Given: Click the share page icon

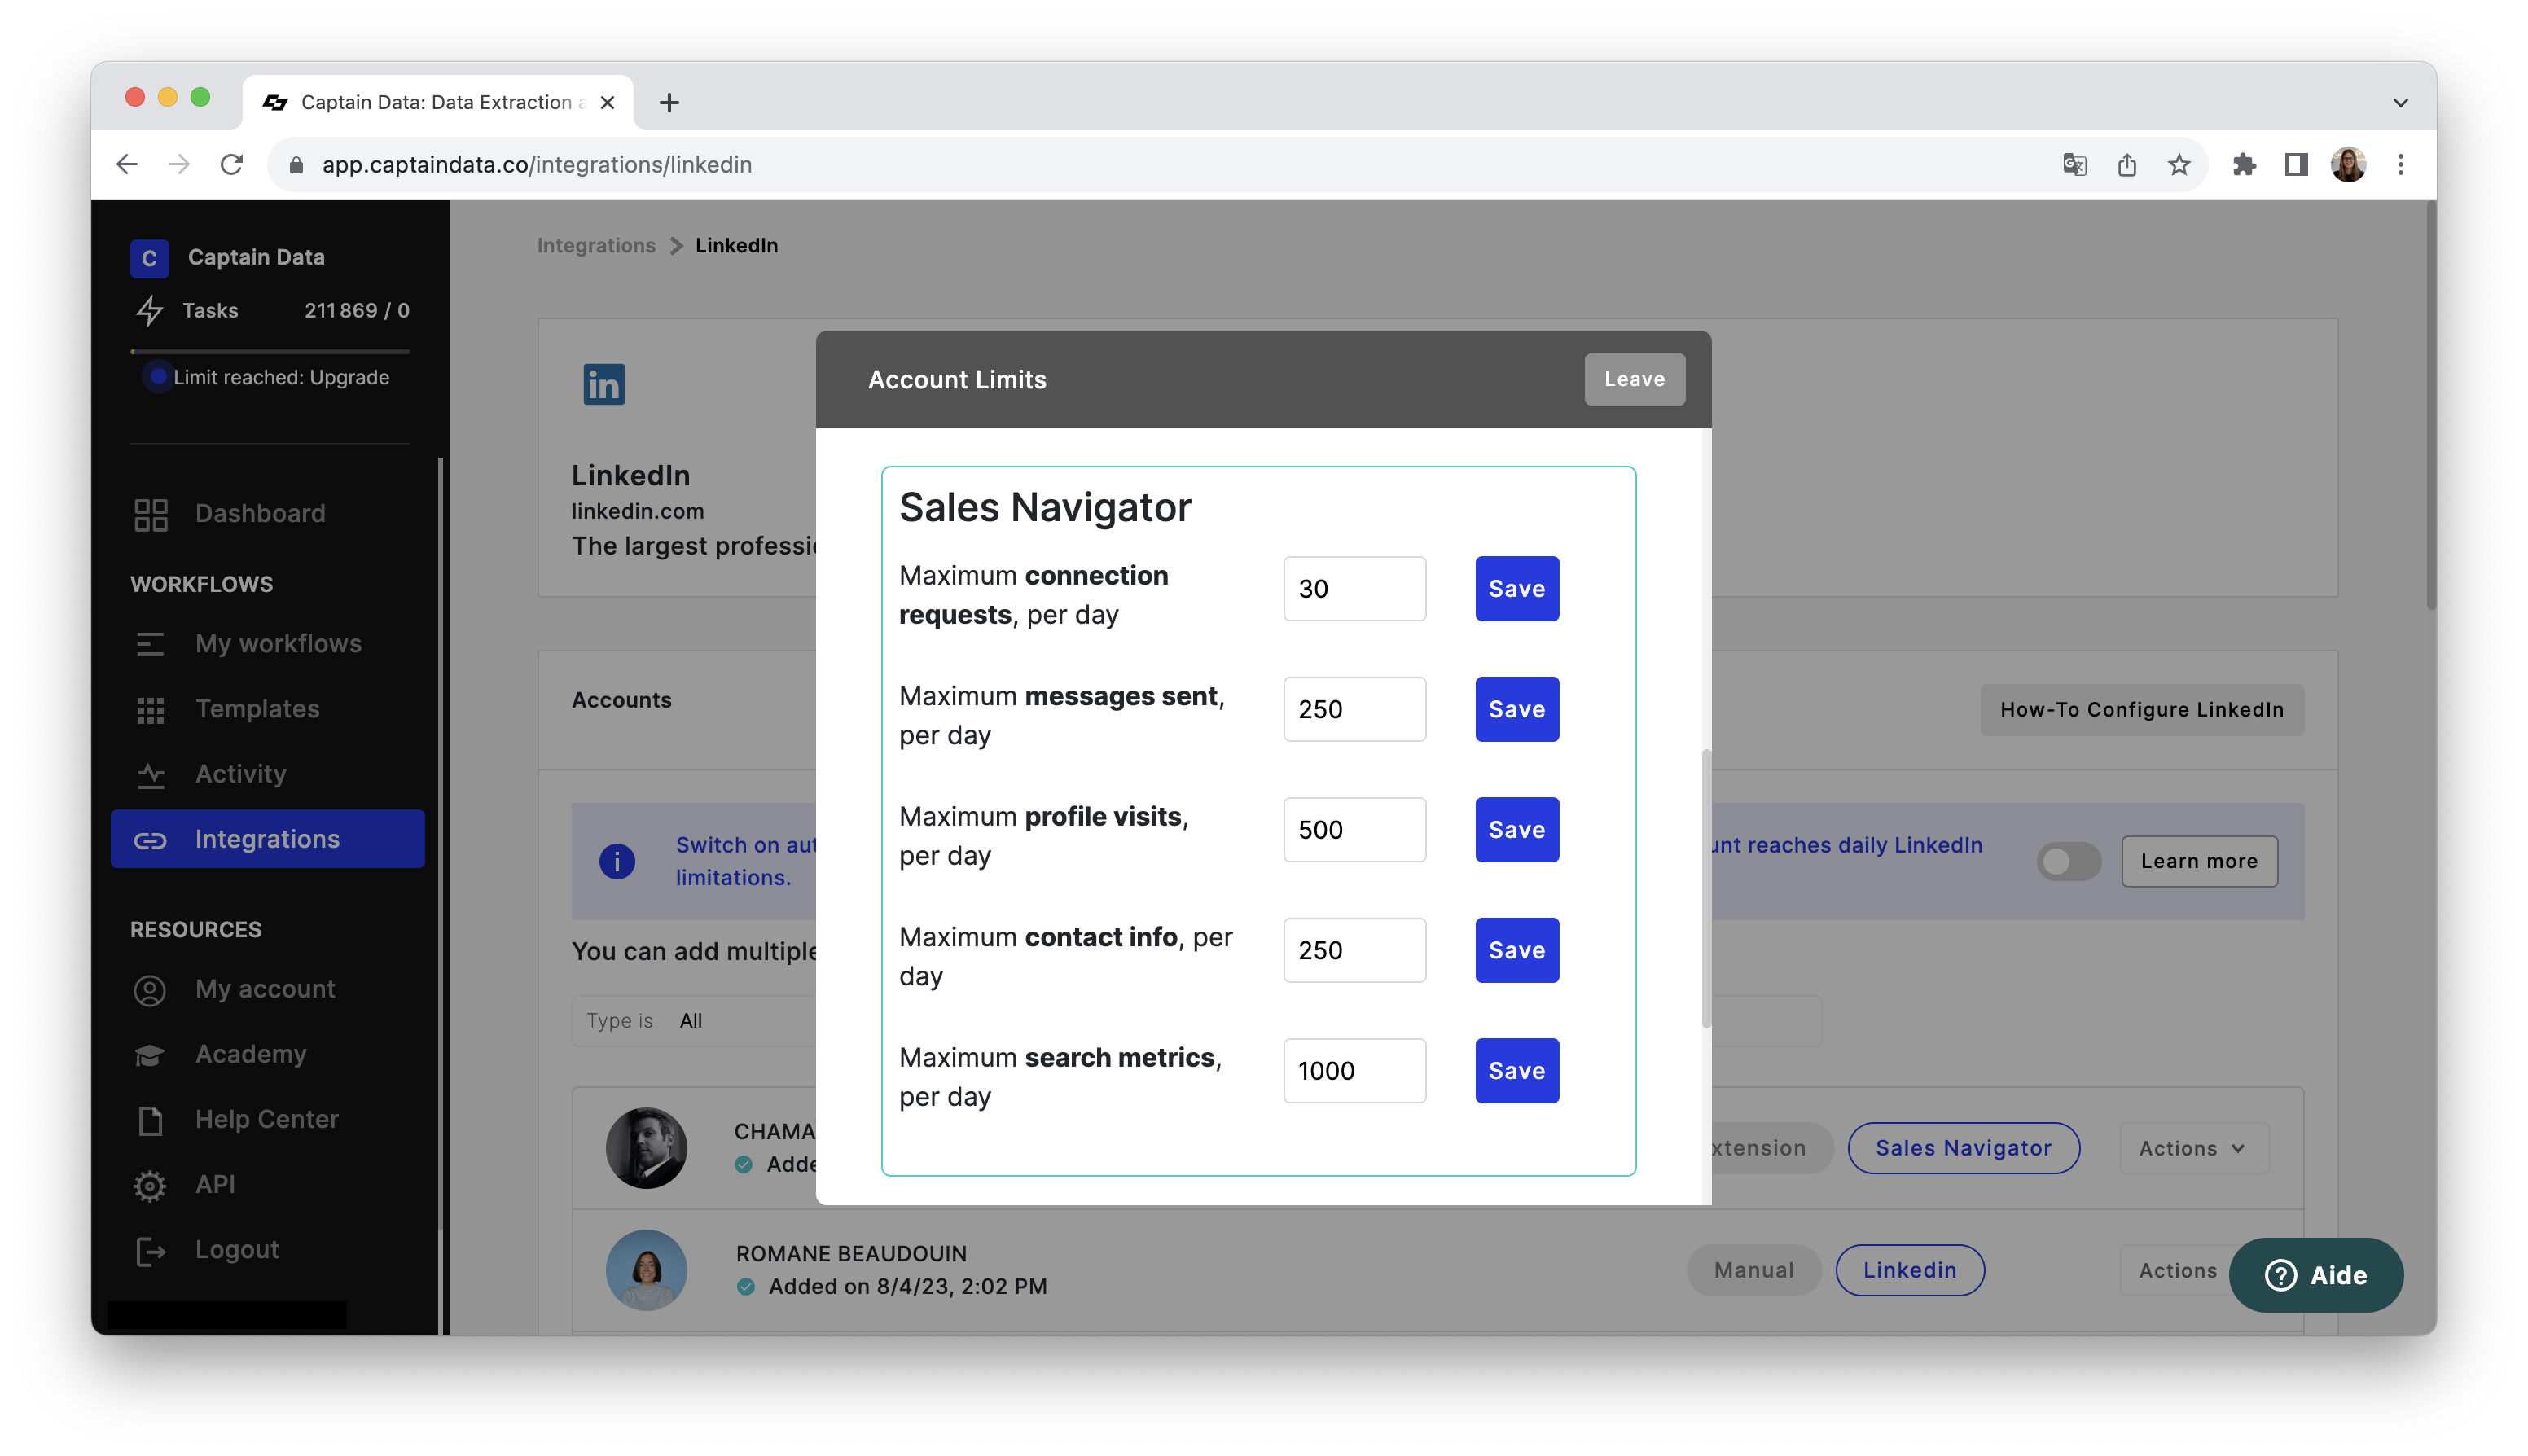Looking at the screenshot, I should pos(2126,164).
